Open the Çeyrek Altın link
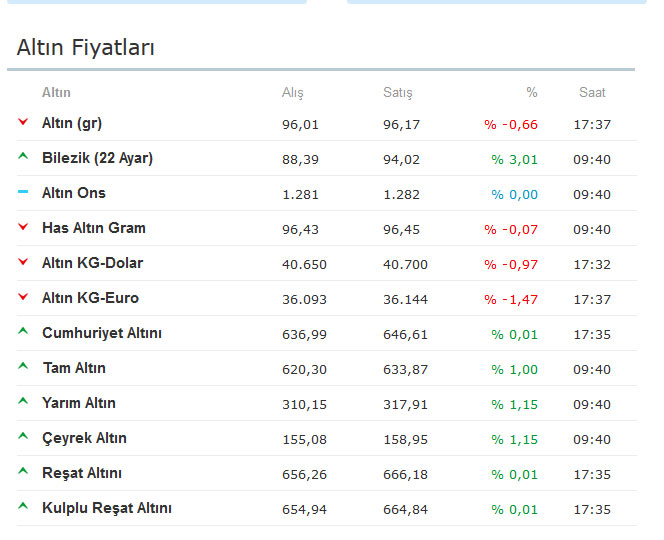 (x=84, y=438)
